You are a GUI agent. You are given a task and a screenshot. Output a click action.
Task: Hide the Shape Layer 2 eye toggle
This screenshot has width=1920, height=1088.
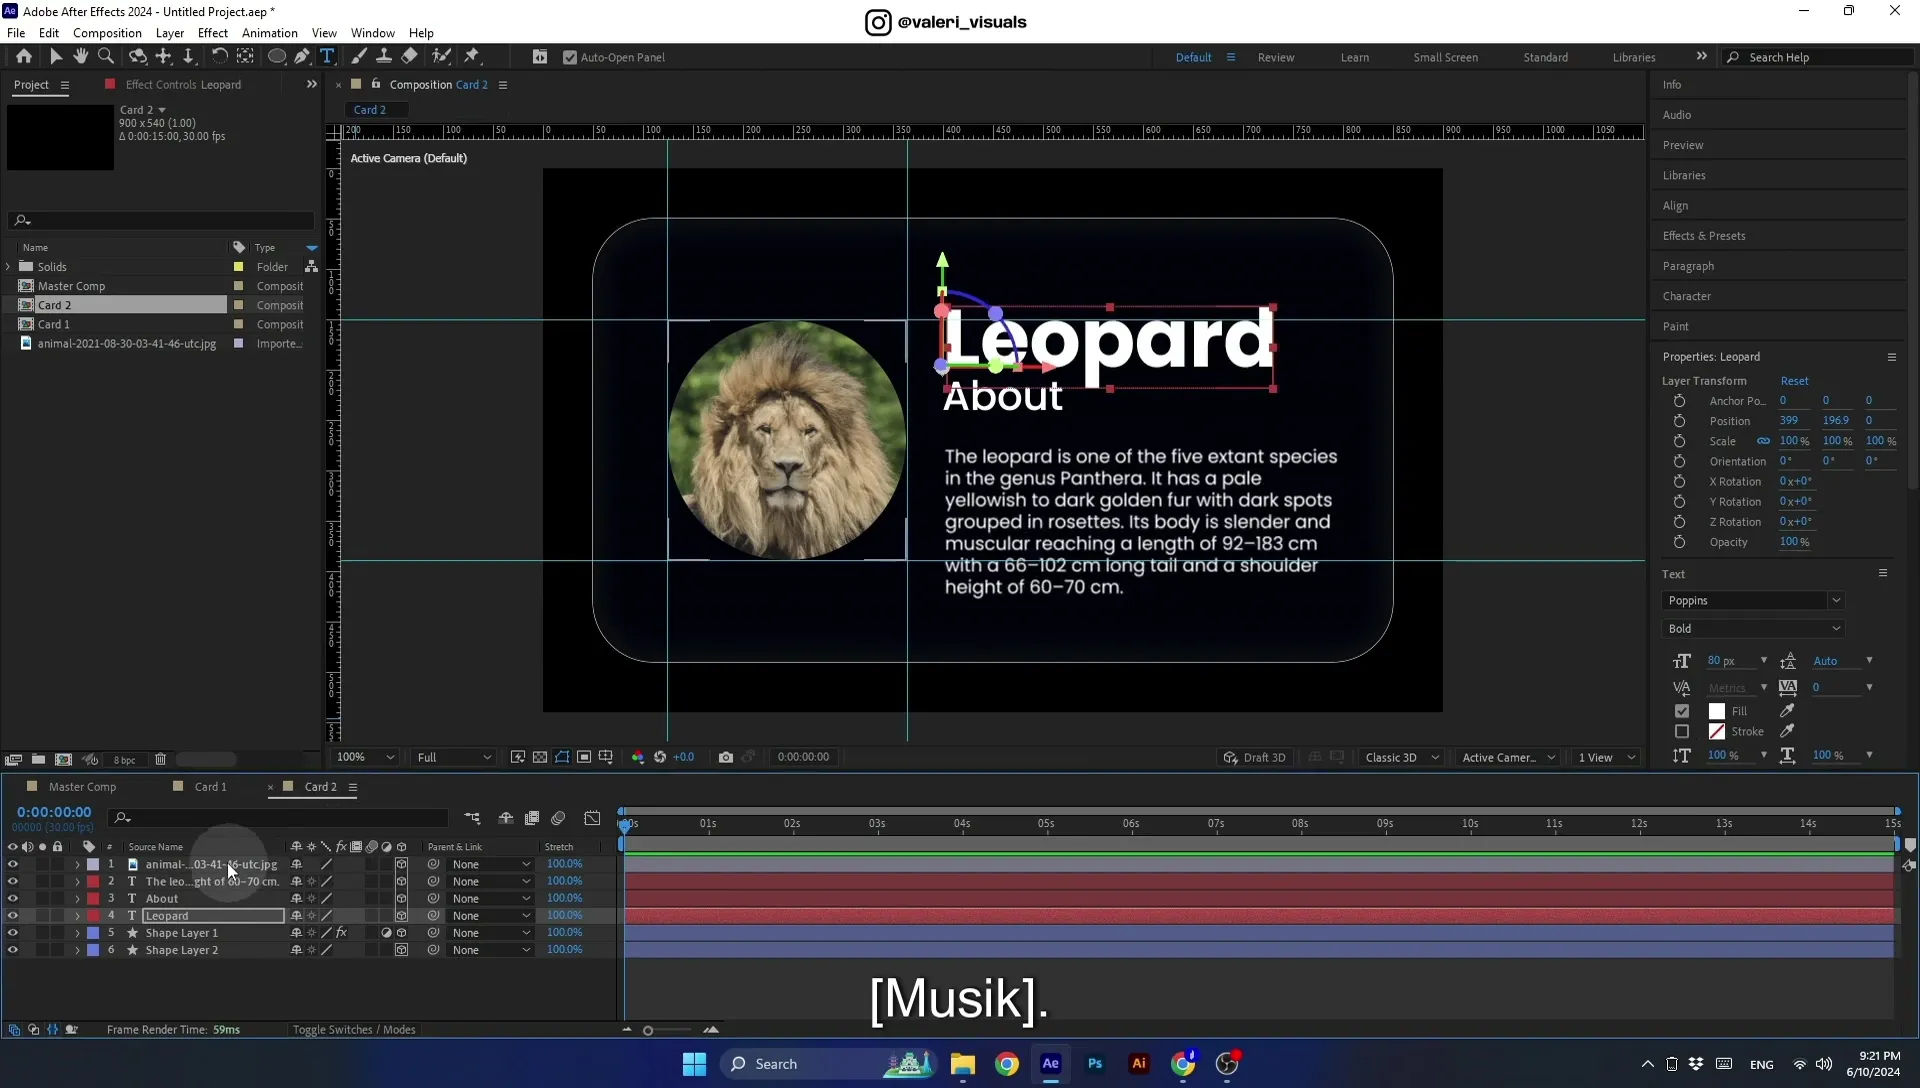tap(13, 950)
